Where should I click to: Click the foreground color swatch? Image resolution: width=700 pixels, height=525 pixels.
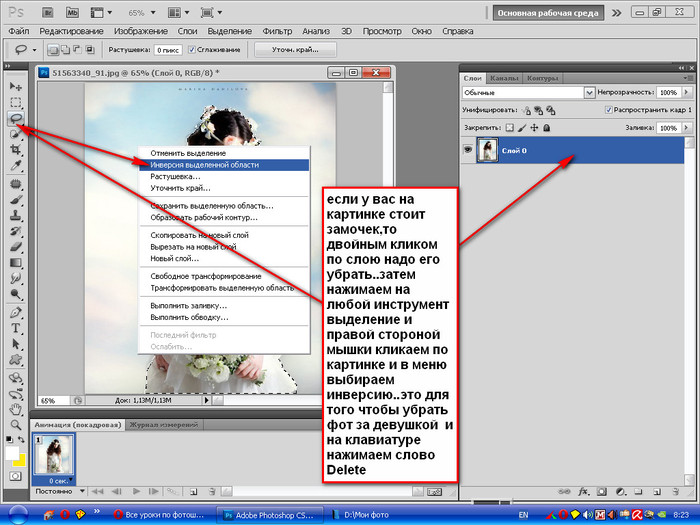click(12, 454)
